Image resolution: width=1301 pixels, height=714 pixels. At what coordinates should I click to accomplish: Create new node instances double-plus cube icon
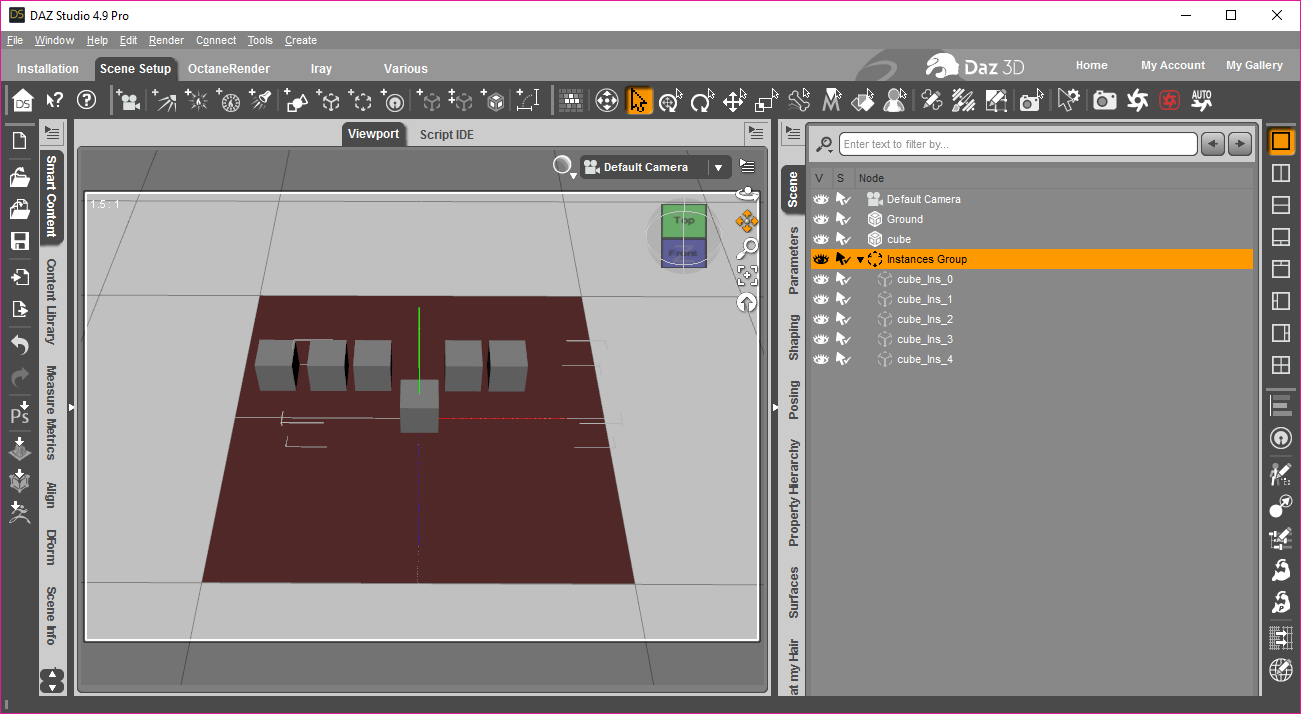point(461,100)
